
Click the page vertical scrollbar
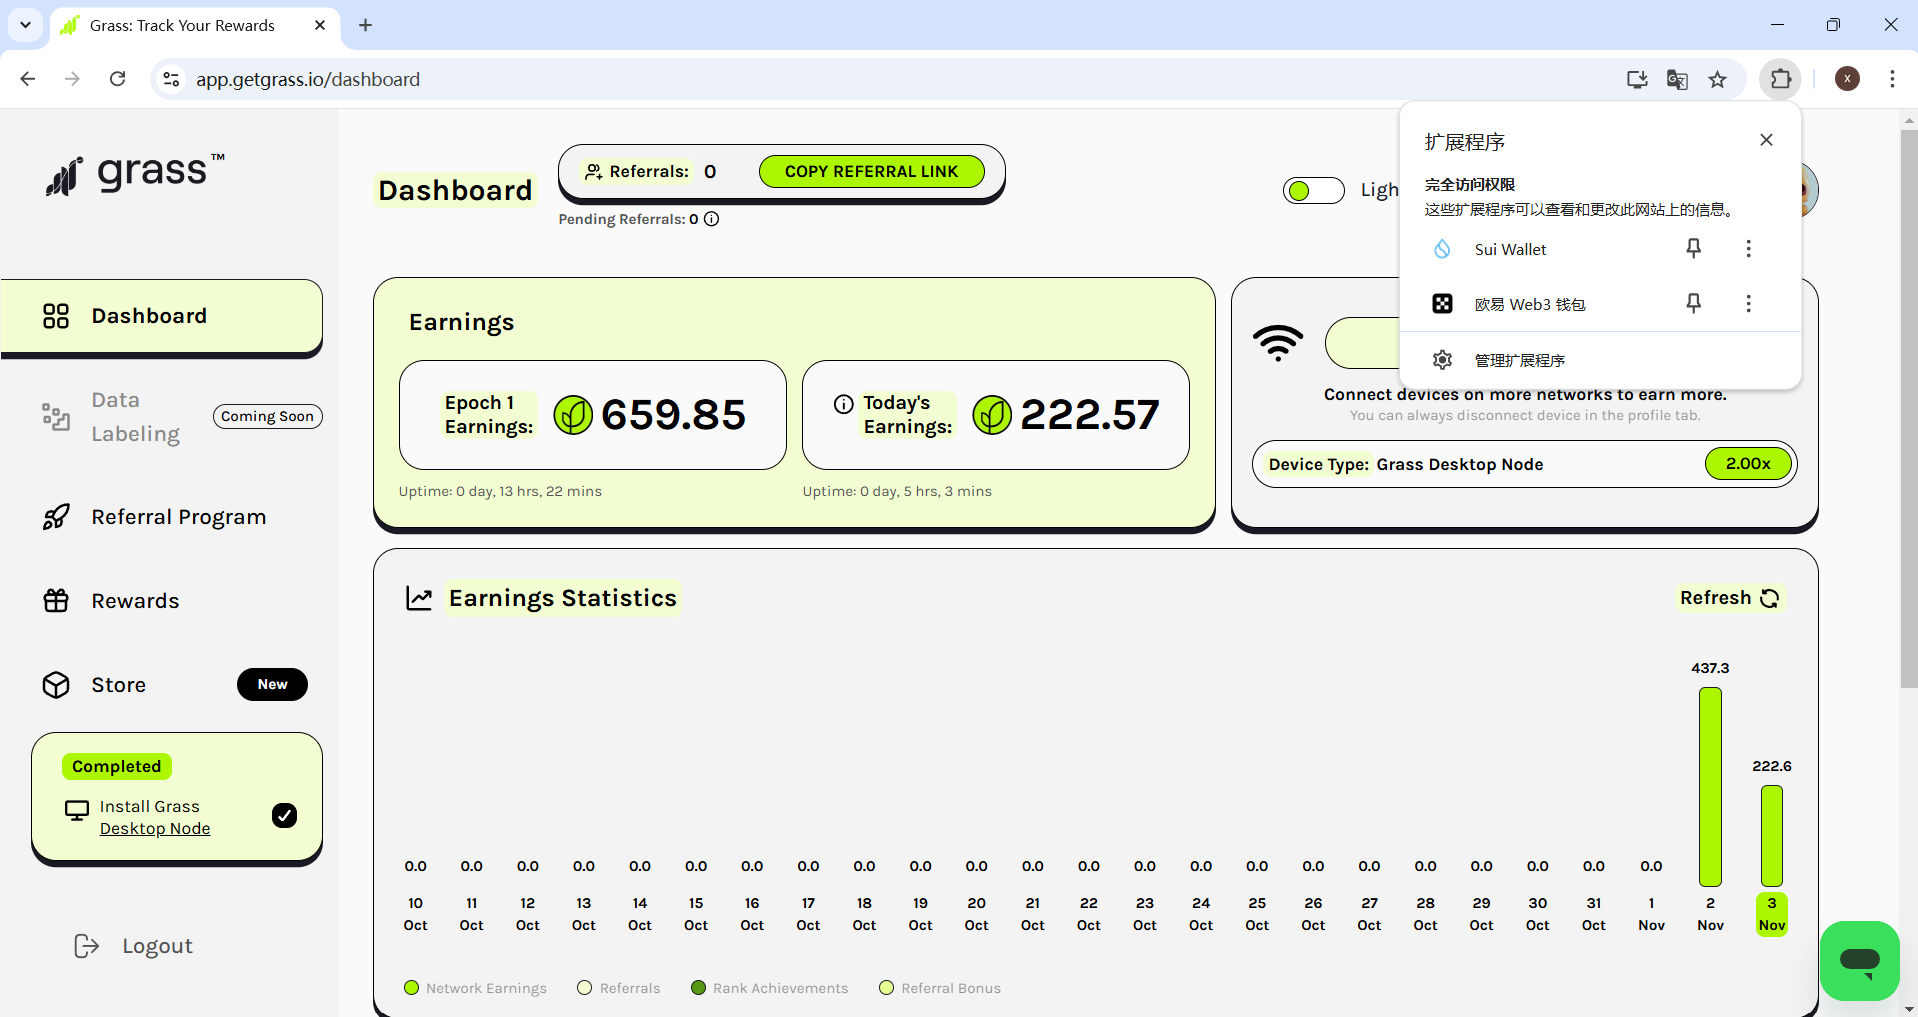coord(1909,410)
